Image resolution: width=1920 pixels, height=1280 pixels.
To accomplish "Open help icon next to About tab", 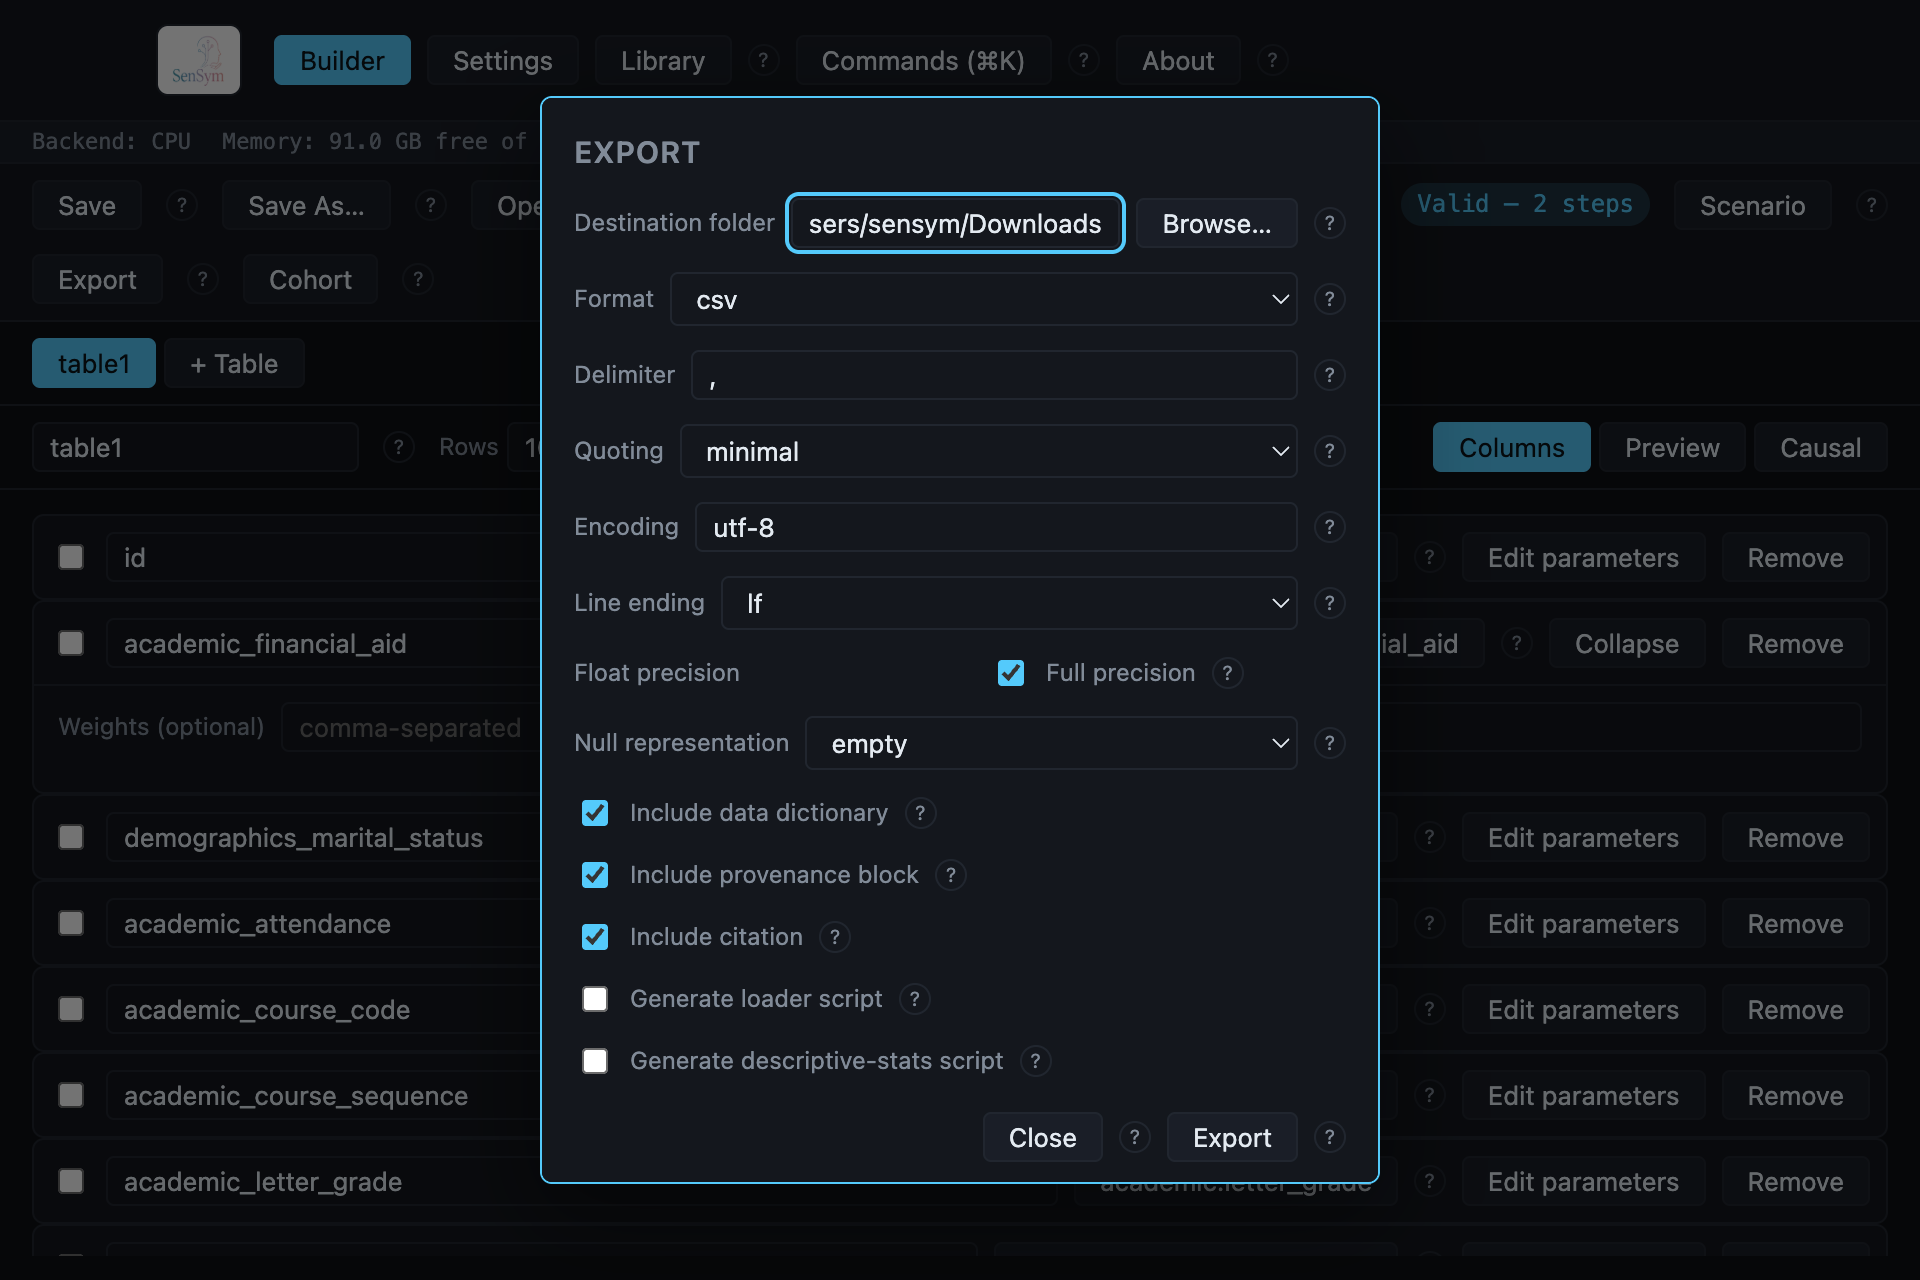I will [x=1272, y=61].
